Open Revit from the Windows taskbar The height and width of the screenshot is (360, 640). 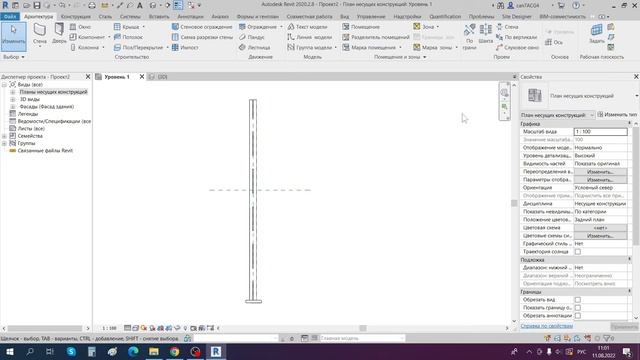point(216,351)
